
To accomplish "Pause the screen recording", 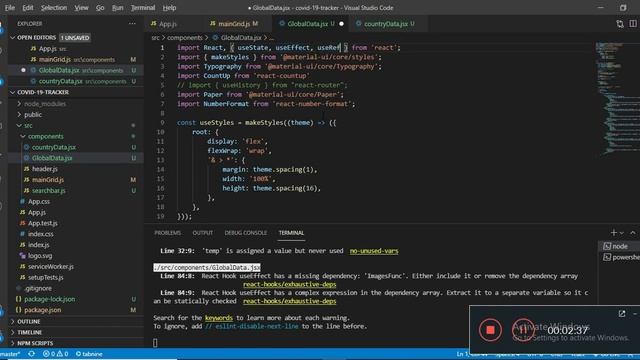I will point(523,330).
